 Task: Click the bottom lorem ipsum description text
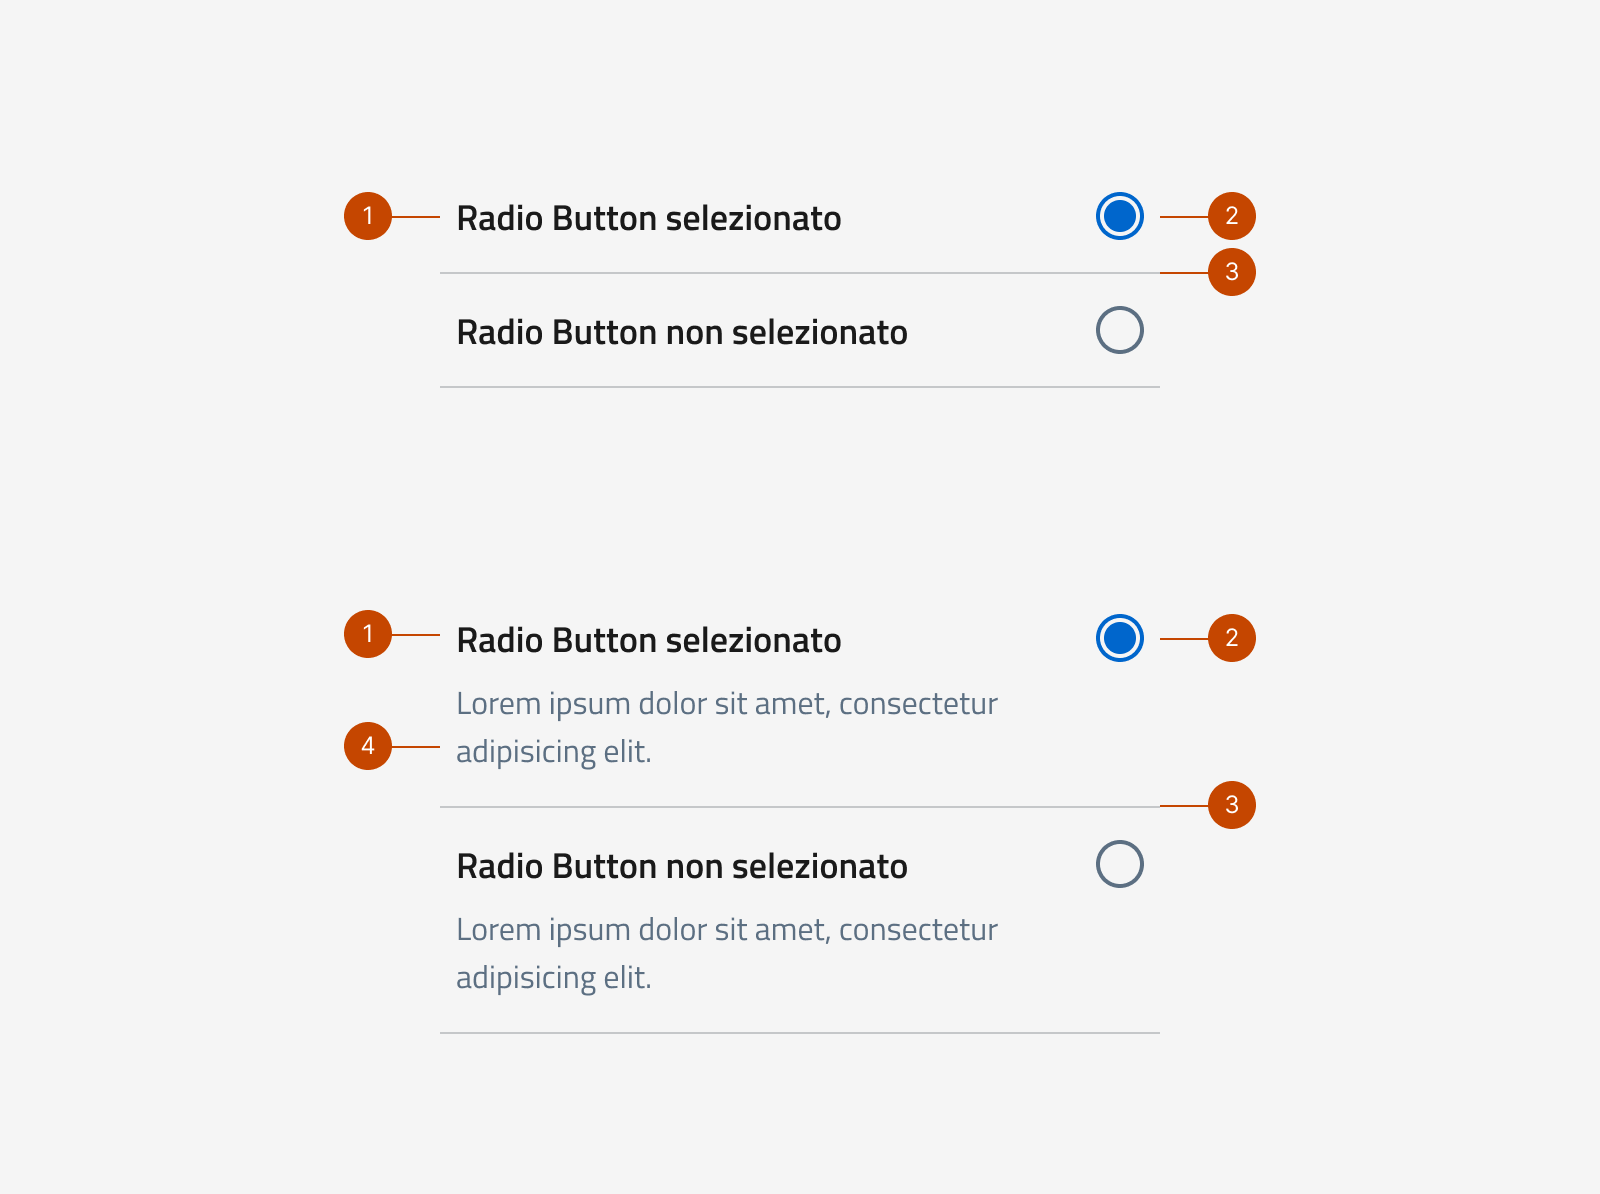[727, 953]
